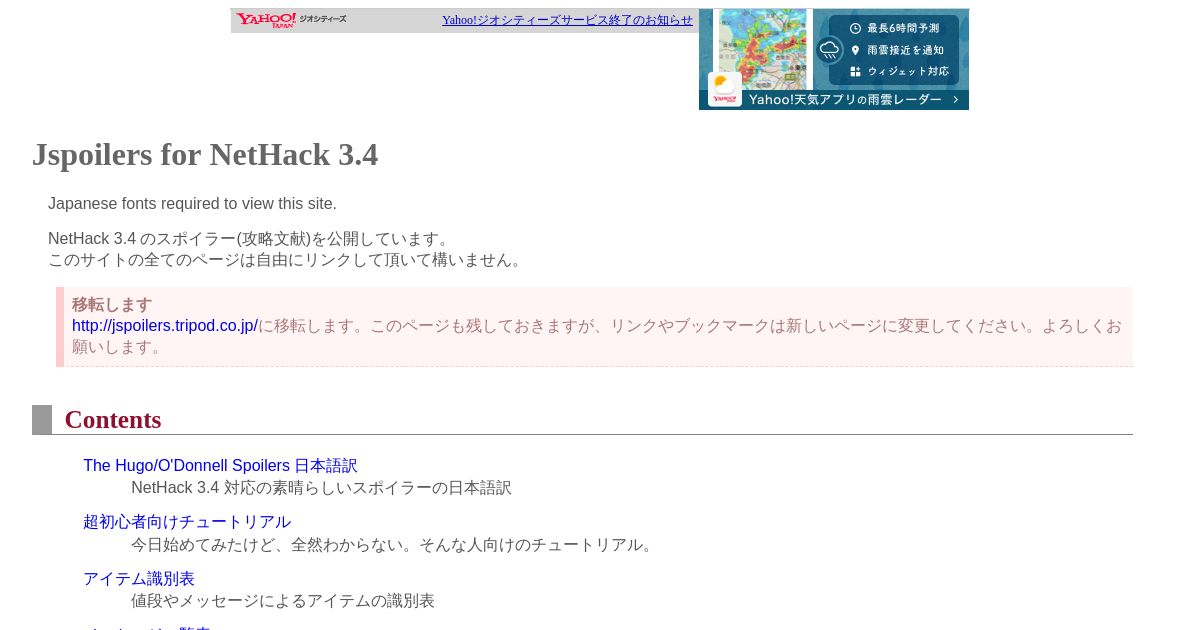Open the Yahoo weather app ad banner
The height and width of the screenshot is (630, 1200).
[x=834, y=59]
